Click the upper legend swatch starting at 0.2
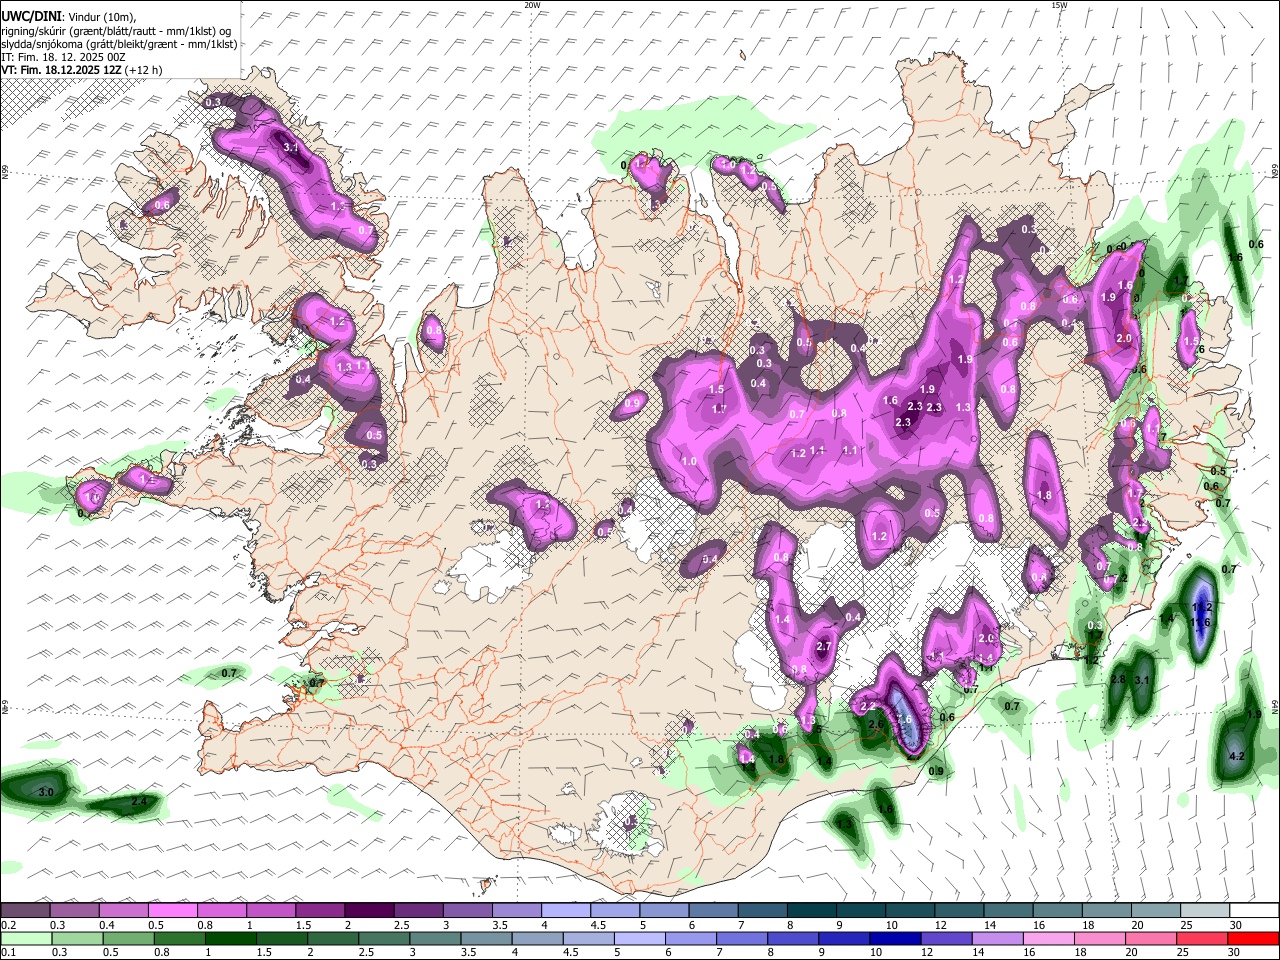Viewport: 1280px width, 960px height. point(25,911)
